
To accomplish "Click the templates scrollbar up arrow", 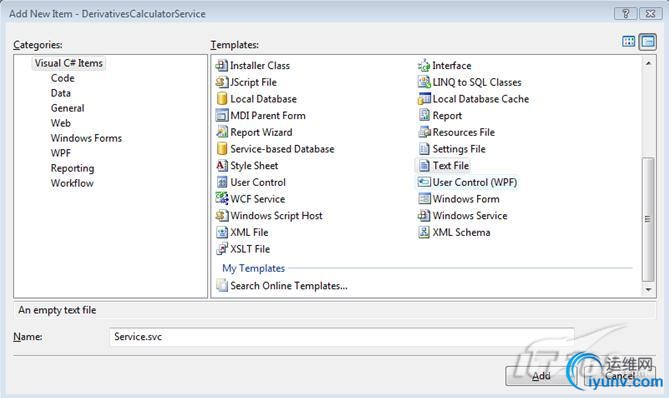I will click(648, 63).
